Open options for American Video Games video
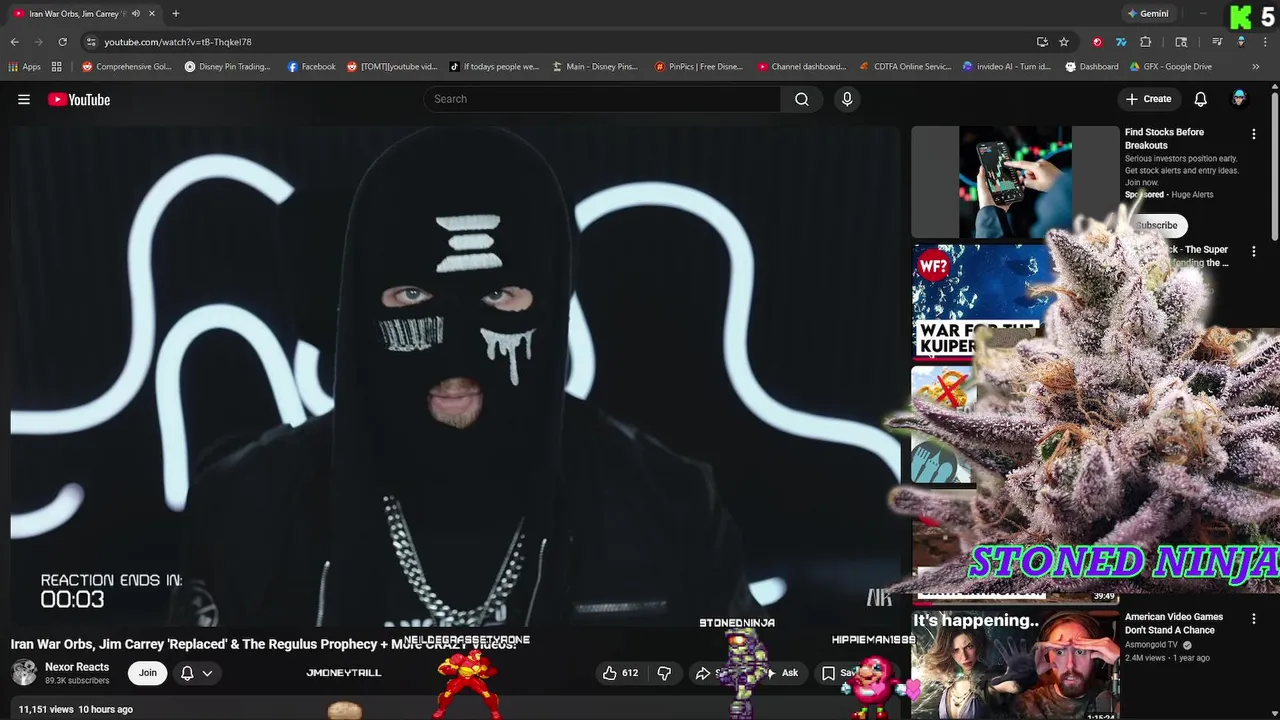1280x720 pixels. coord(1253,619)
